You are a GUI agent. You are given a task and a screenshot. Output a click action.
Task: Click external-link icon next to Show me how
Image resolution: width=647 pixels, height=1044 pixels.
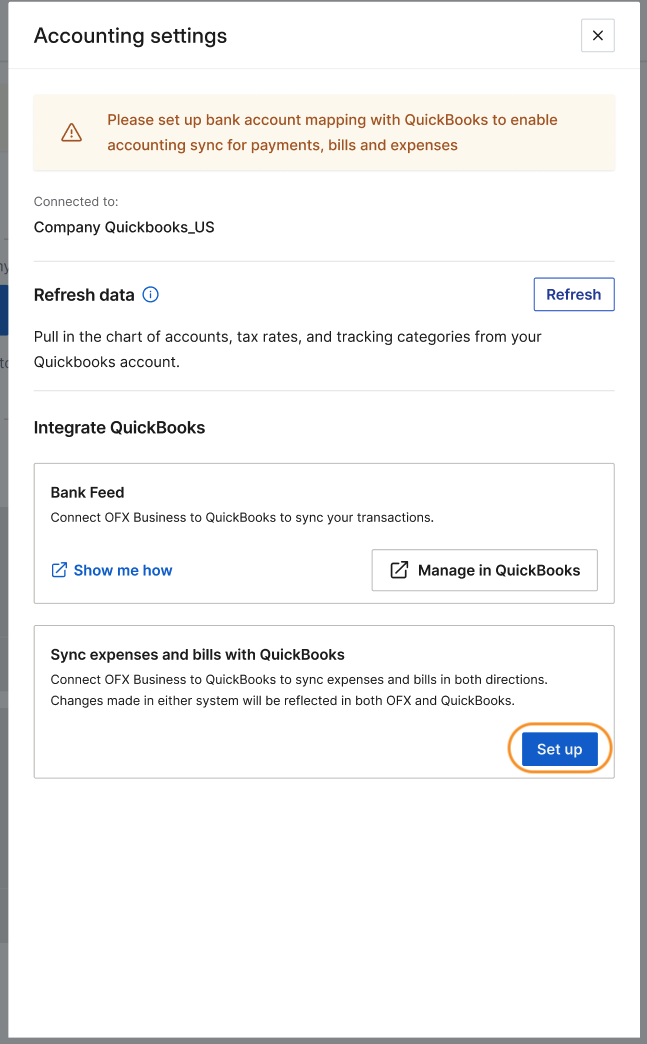tap(59, 570)
